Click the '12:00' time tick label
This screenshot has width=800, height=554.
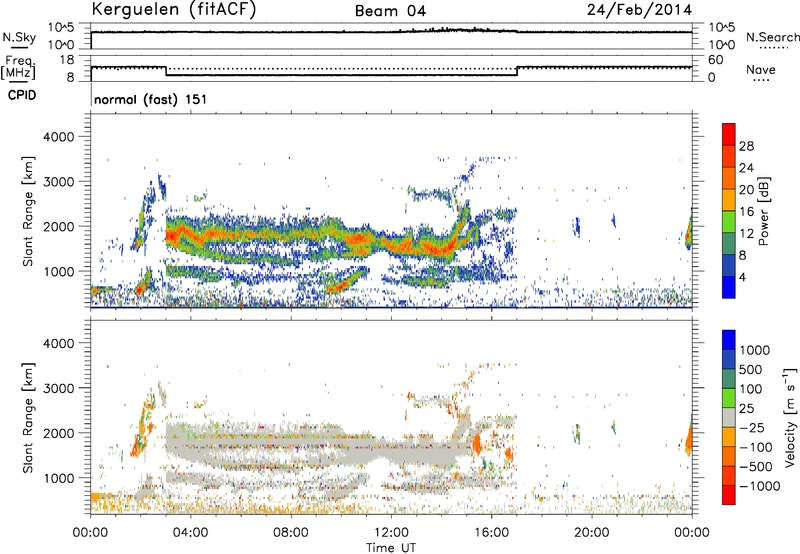pos(391,533)
